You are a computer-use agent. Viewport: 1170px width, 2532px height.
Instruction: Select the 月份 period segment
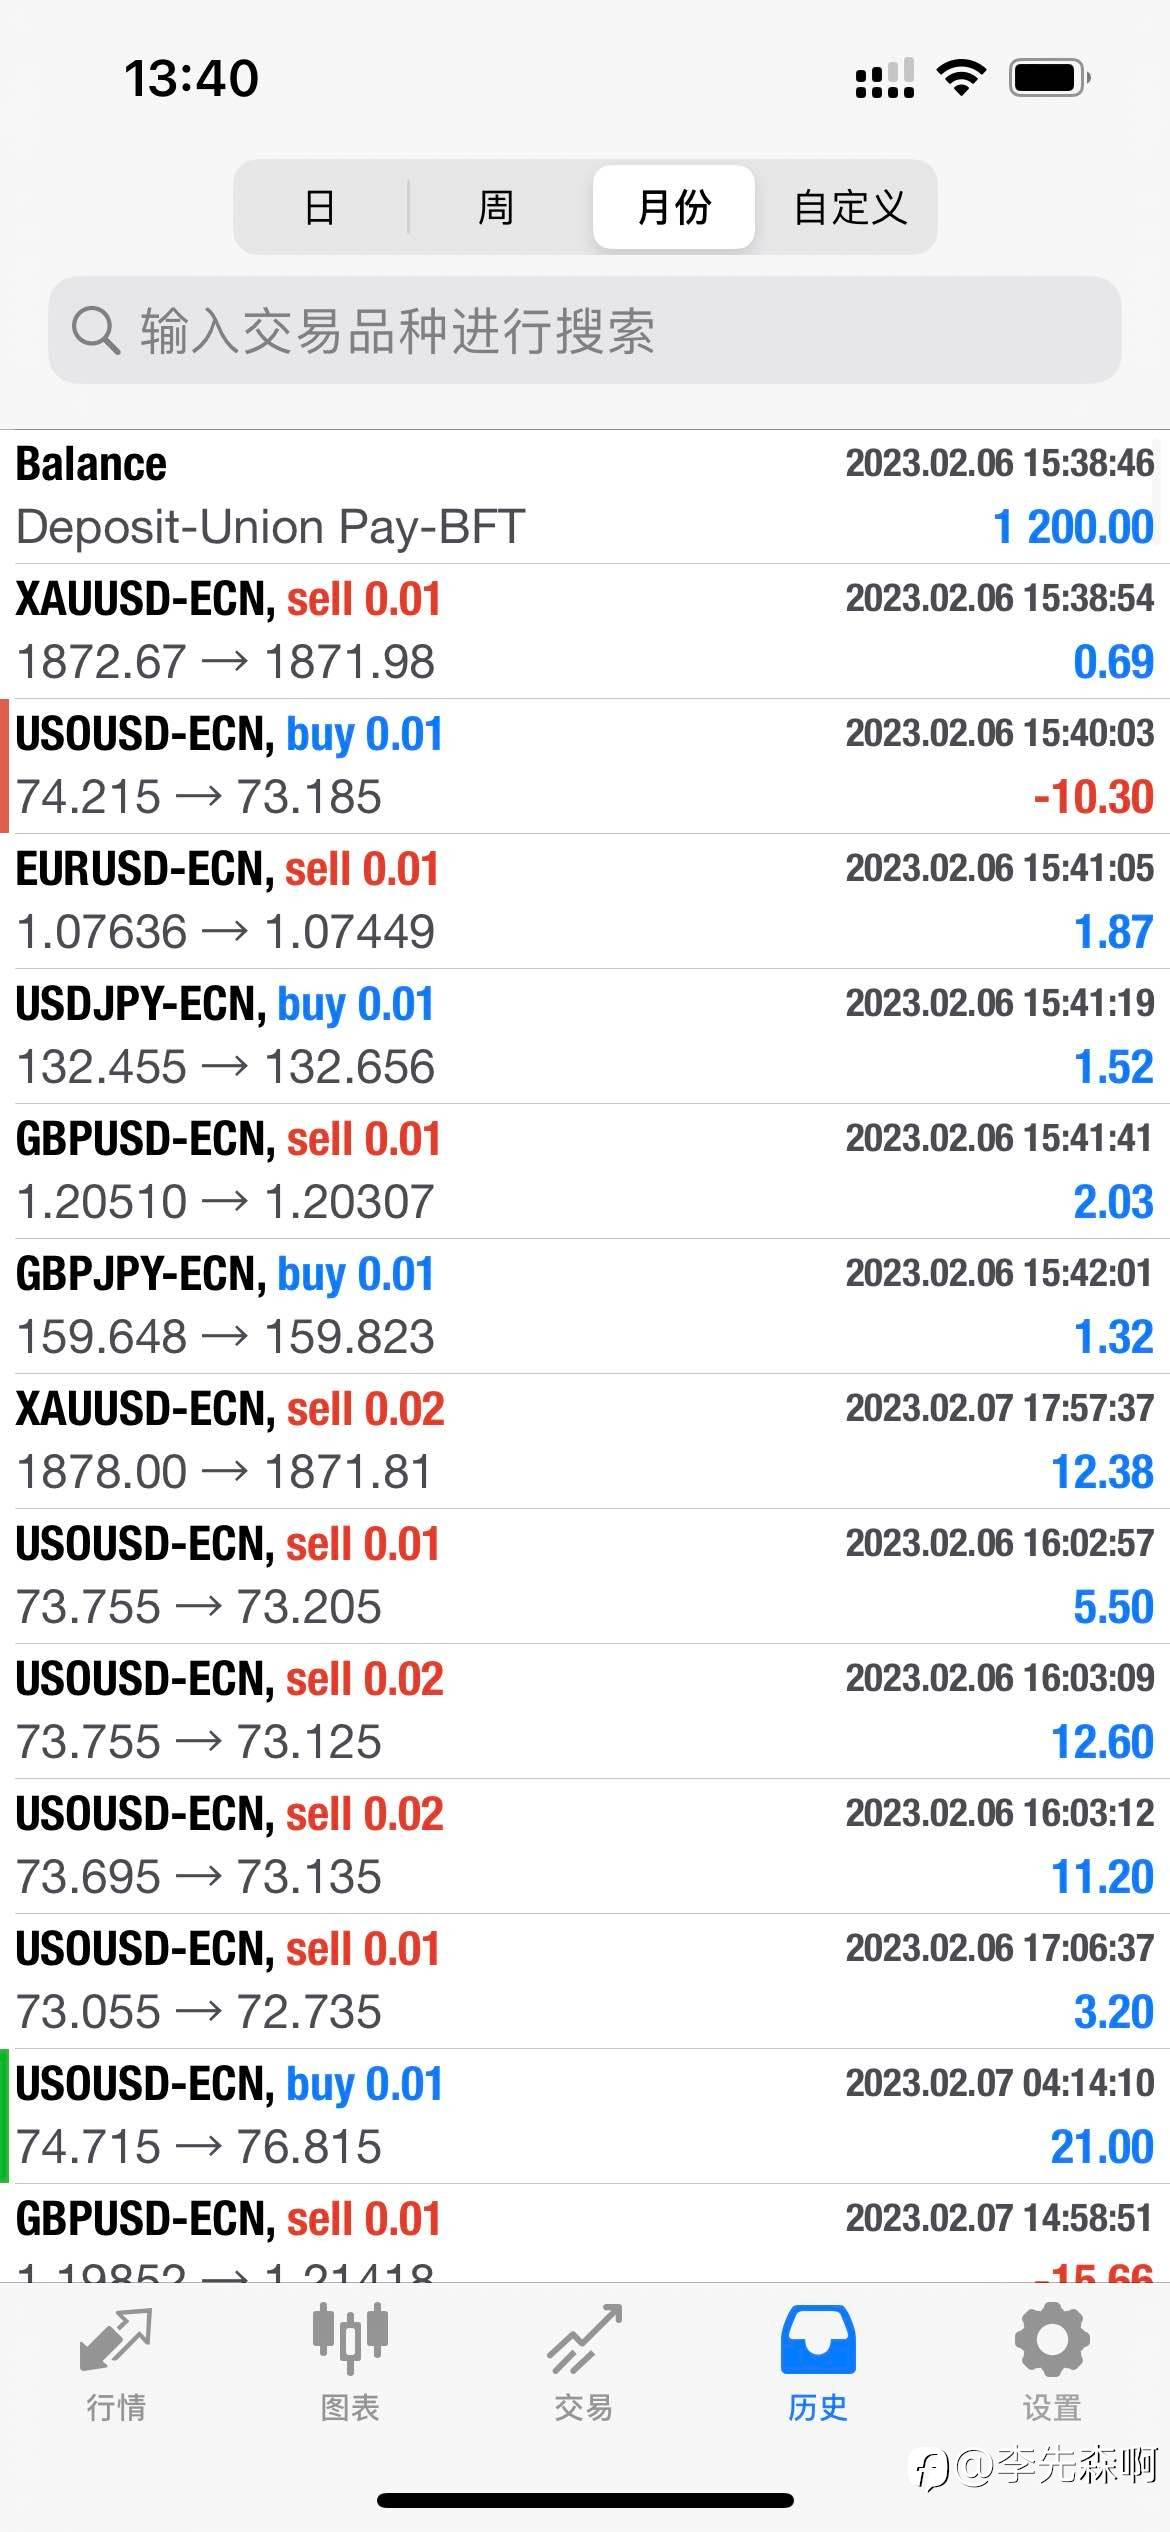(x=673, y=207)
